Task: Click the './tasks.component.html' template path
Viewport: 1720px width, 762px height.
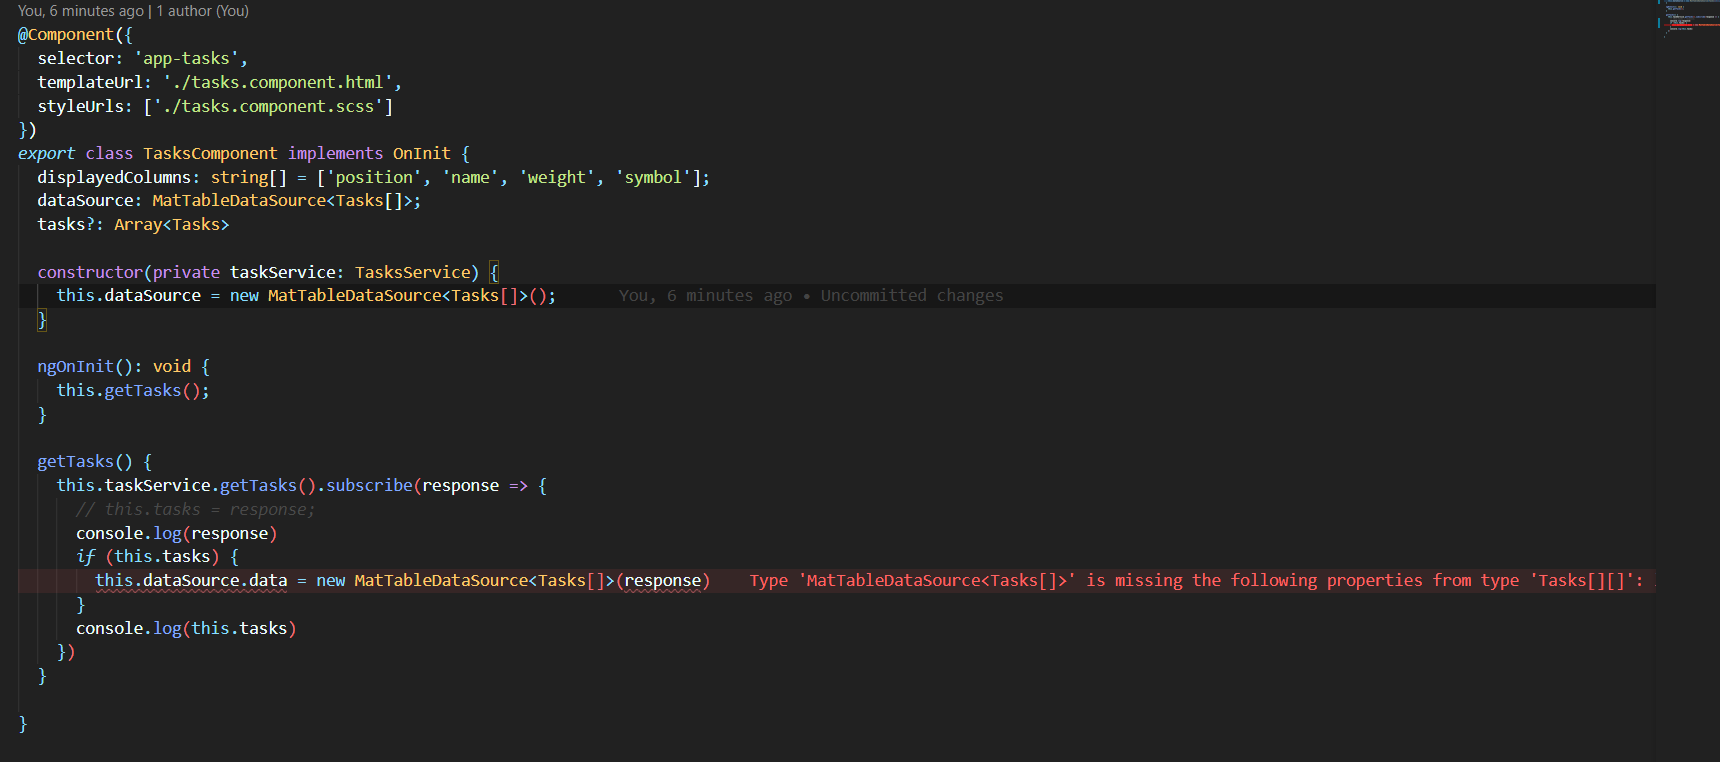Action: 277,82
